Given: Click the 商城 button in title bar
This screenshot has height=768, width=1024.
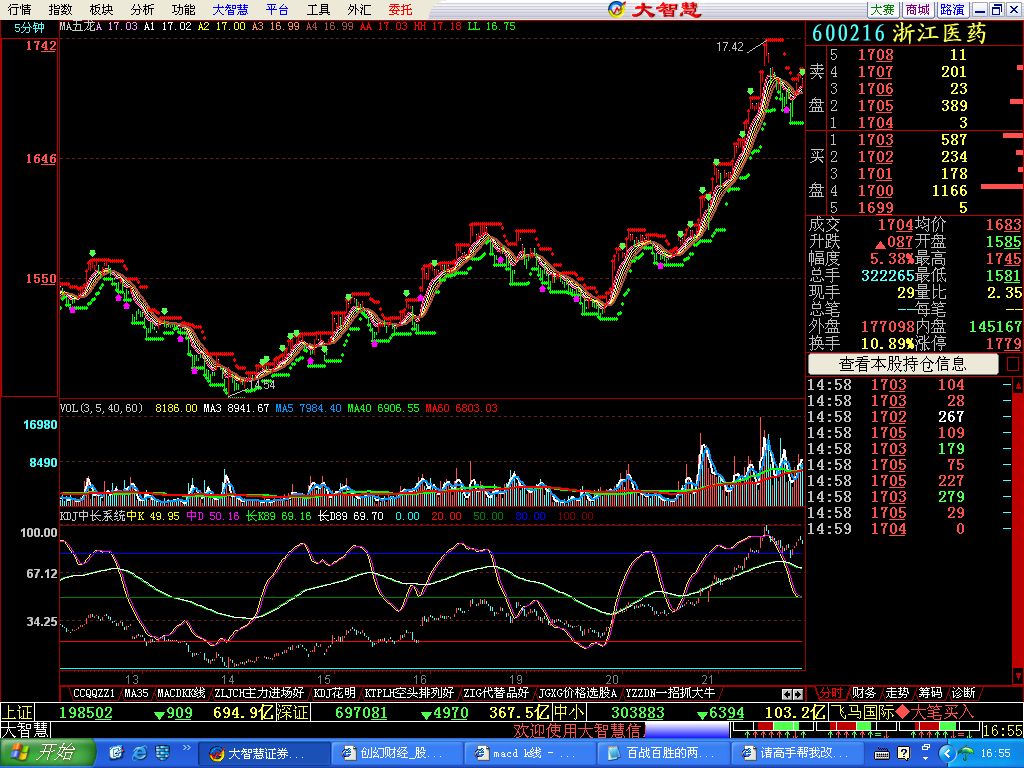Looking at the screenshot, I should tap(918, 9).
